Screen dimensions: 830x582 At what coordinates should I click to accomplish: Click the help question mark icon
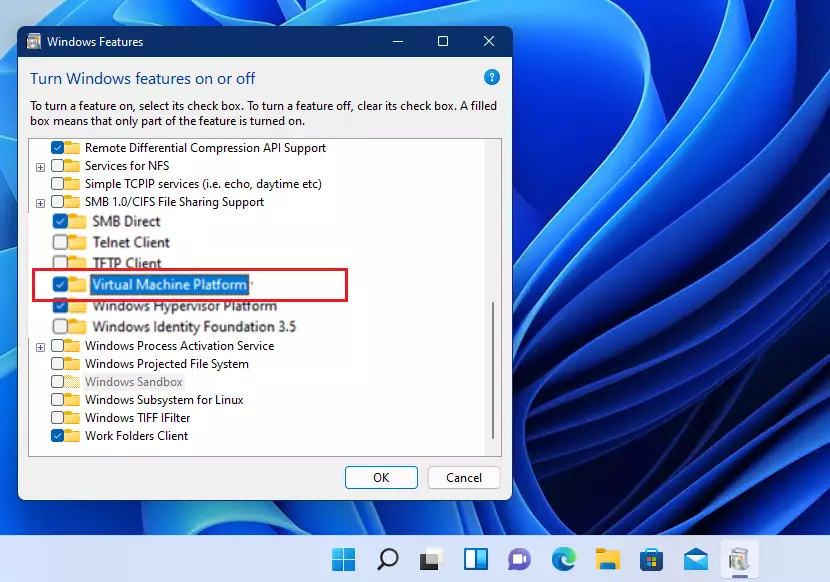point(492,77)
